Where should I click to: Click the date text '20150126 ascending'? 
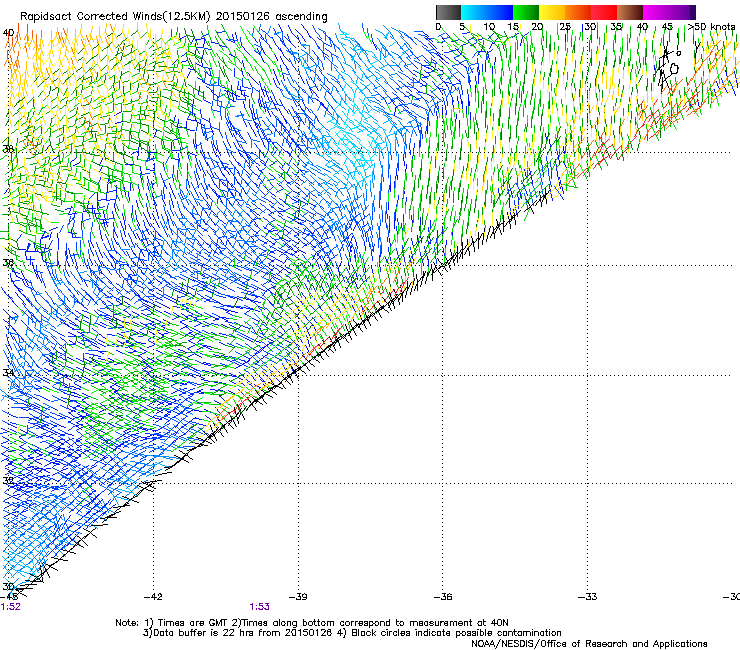point(272,17)
